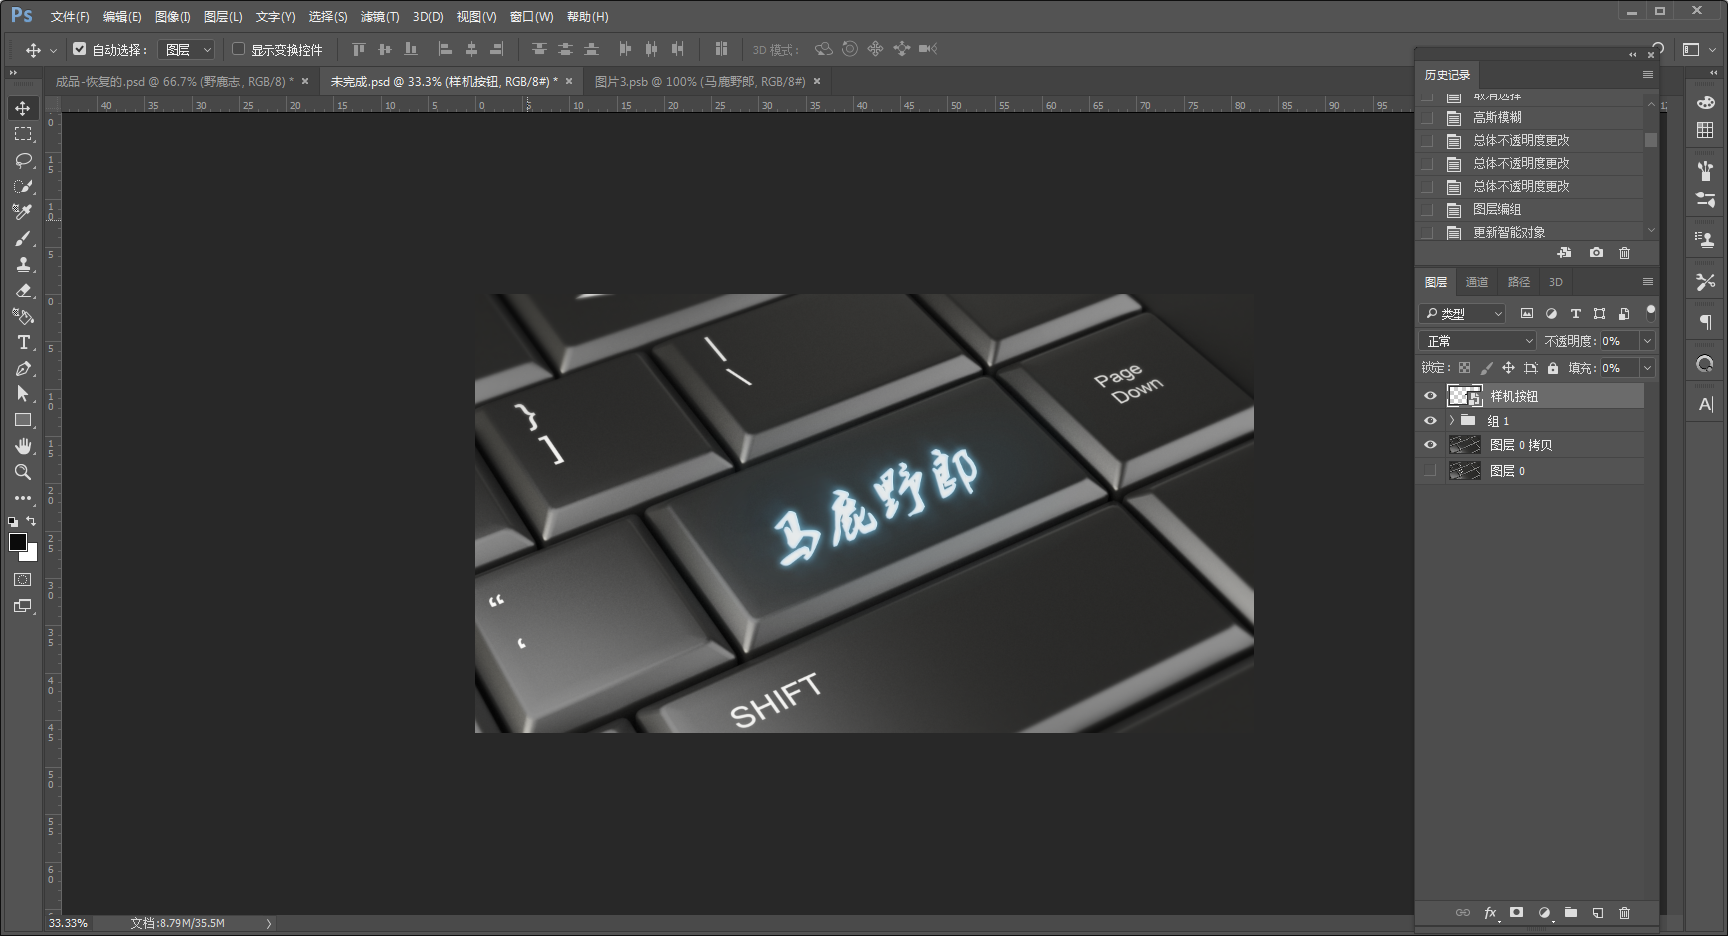
Task: Select the Horizontal Type tool
Action: click(x=23, y=342)
